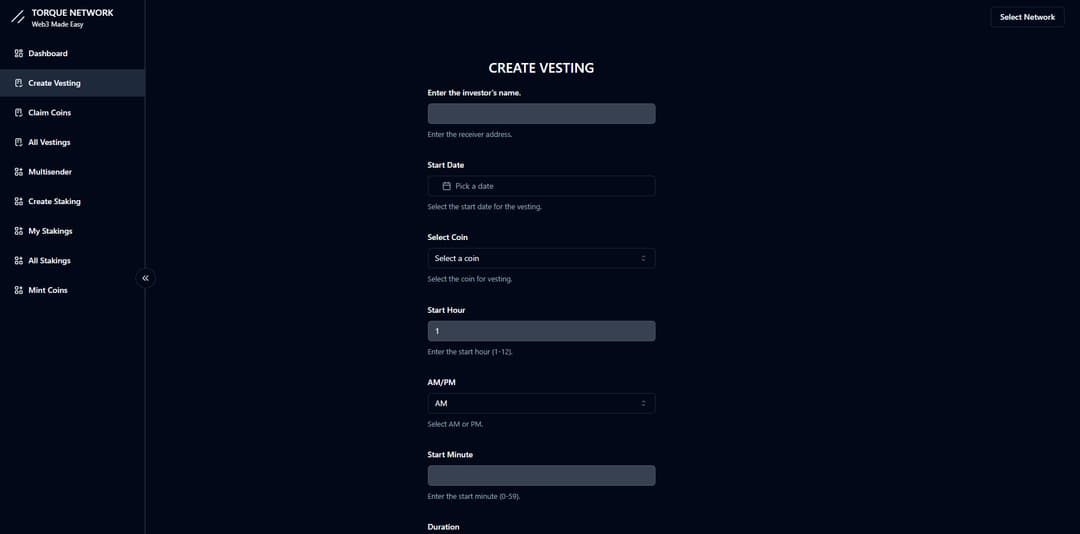Click the All Vestings sidebar icon
Image resolution: width=1080 pixels, height=534 pixels.
click(x=19, y=142)
